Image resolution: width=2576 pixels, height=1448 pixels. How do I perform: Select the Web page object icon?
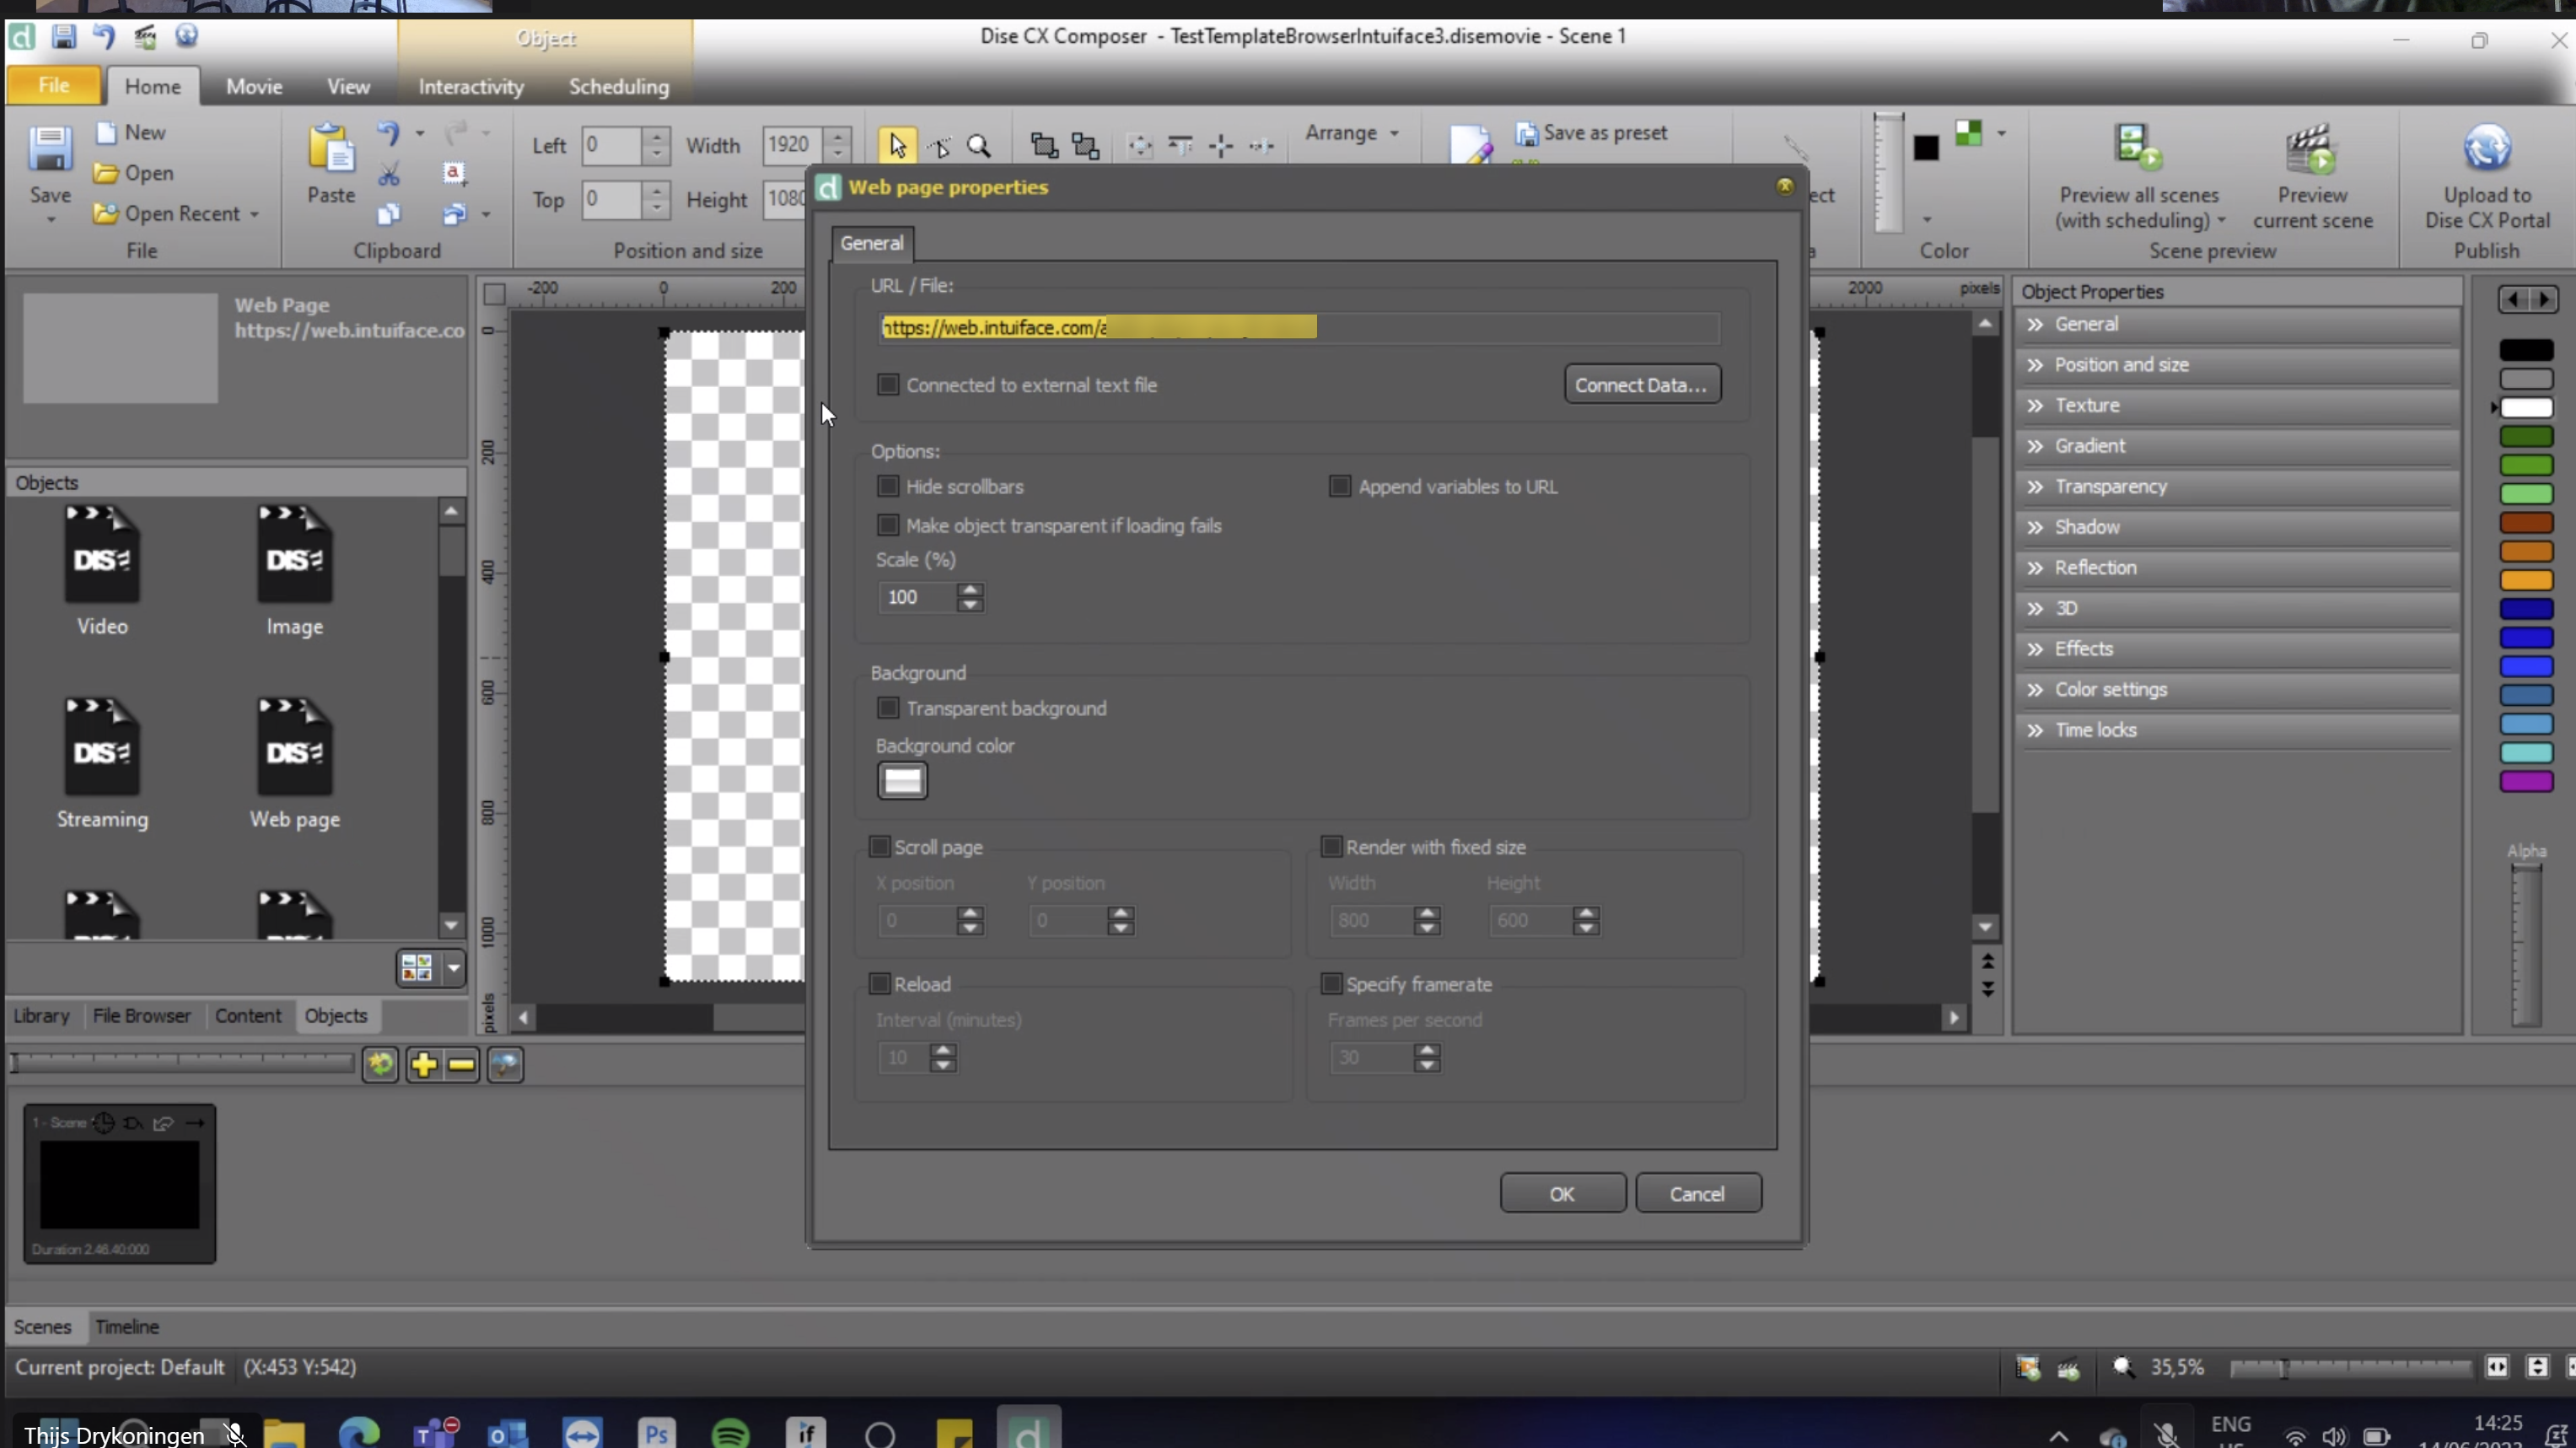pos(294,747)
